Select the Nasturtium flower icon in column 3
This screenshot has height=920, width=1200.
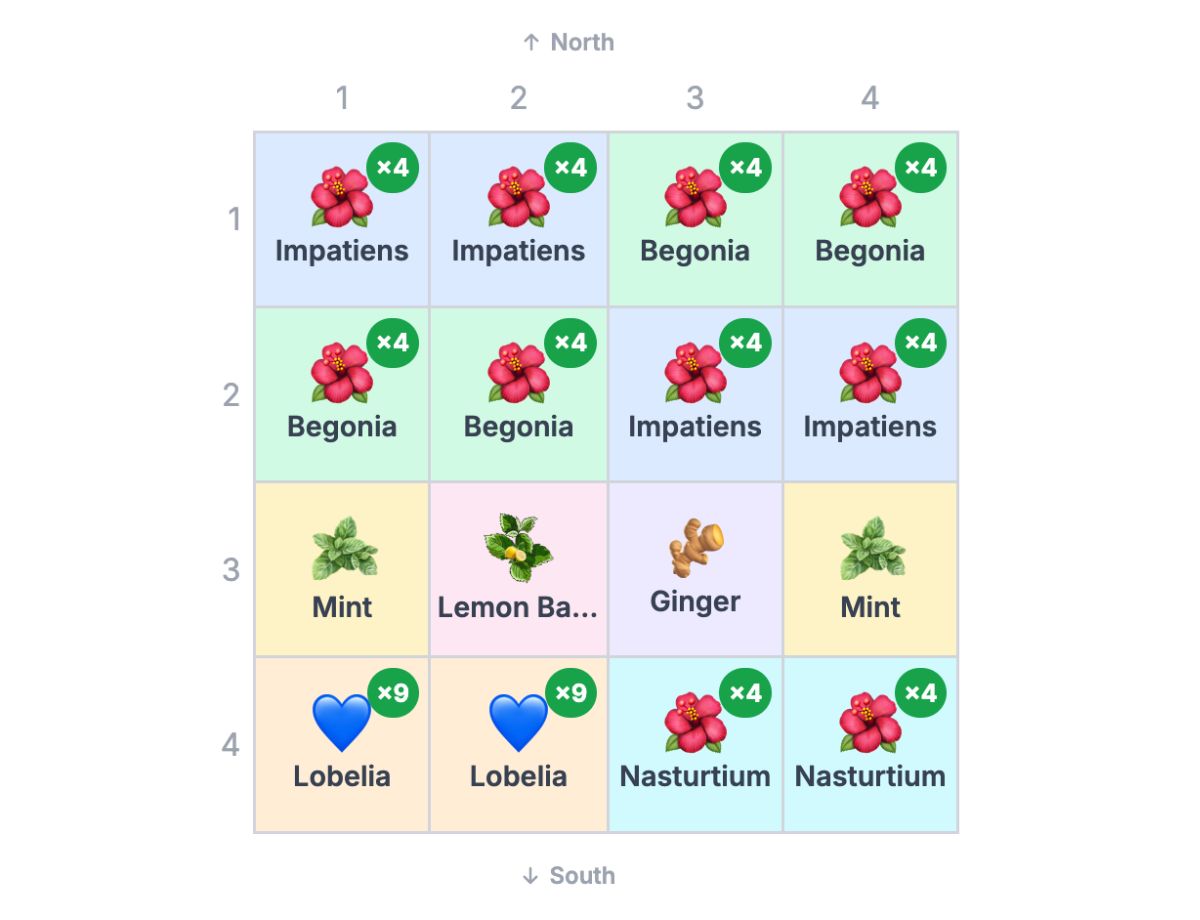point(695,722)
